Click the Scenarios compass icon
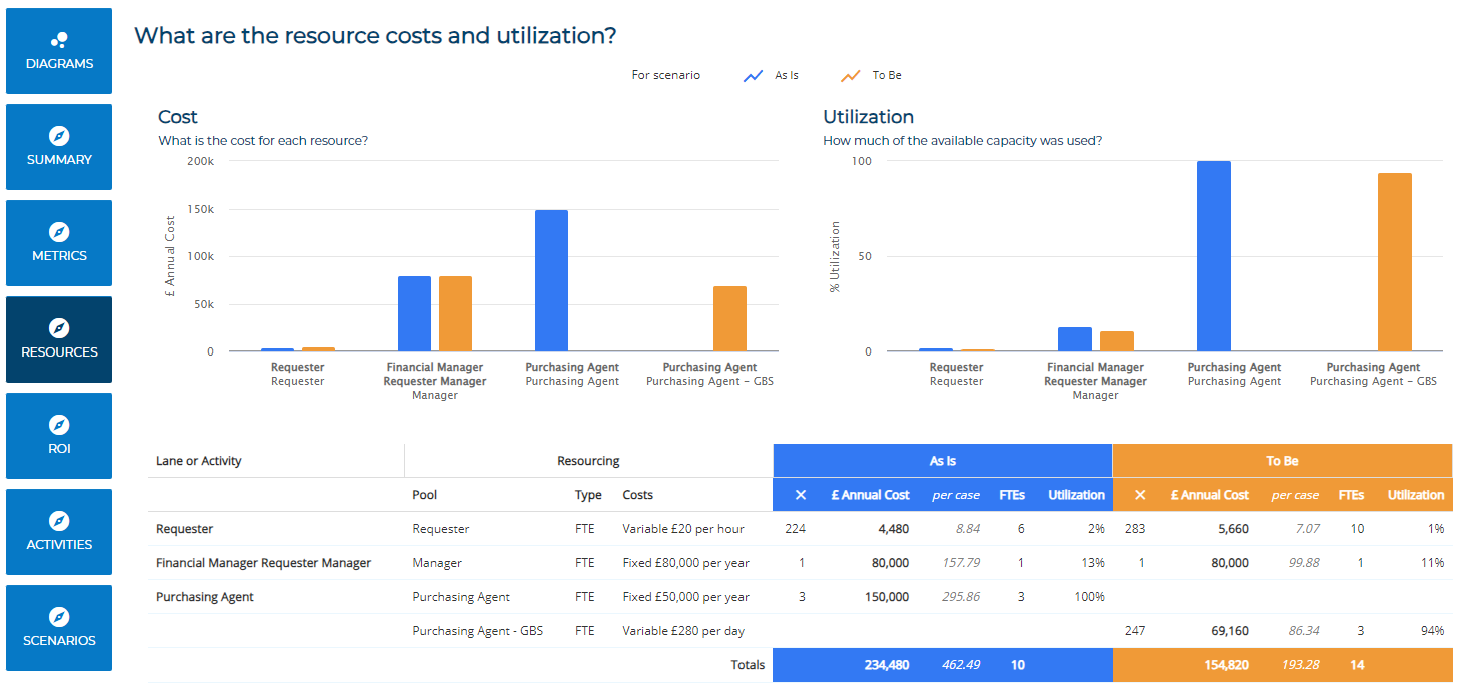The width and height of the screenshot is (1465, 696). 59,617
